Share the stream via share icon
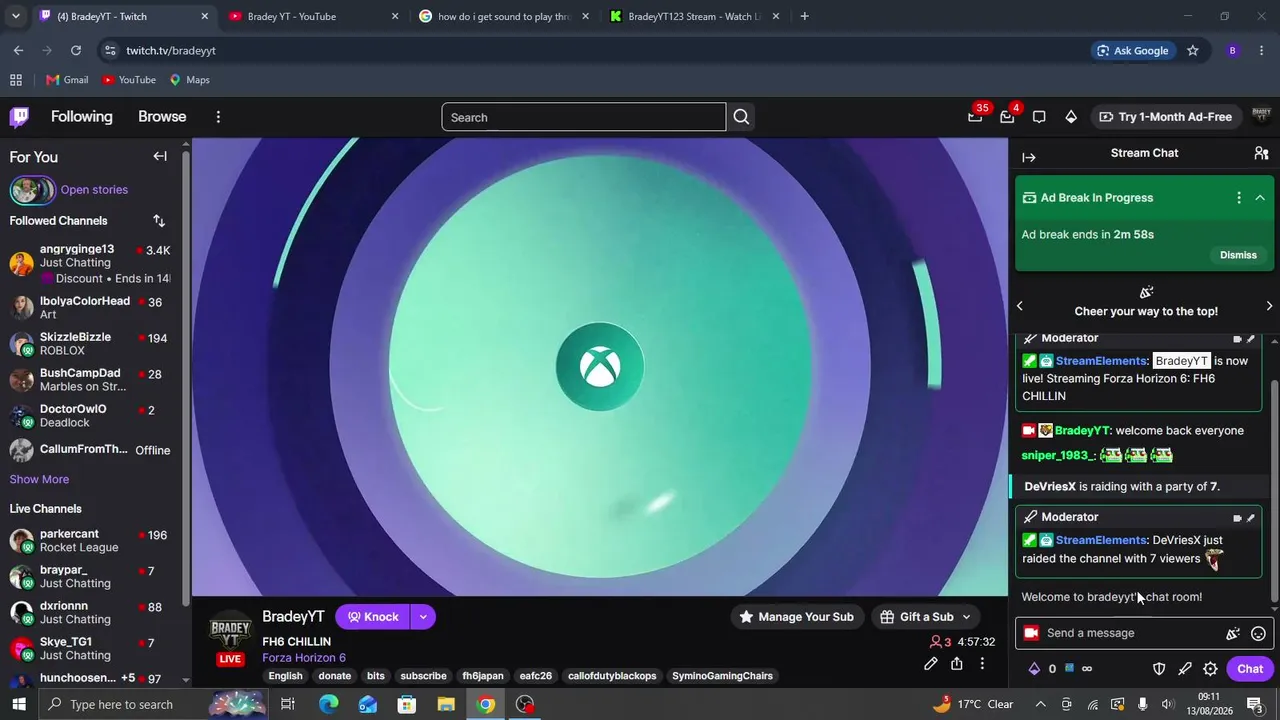The image size is (1280, 720). tap(957, 663)
